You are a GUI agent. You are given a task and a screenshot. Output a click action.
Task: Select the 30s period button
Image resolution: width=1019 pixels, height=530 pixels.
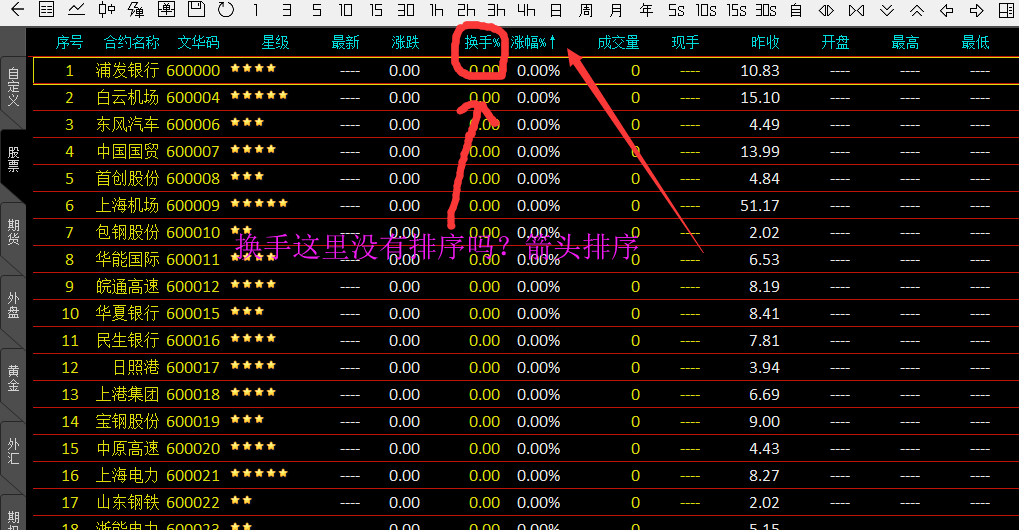pos(766,10)
